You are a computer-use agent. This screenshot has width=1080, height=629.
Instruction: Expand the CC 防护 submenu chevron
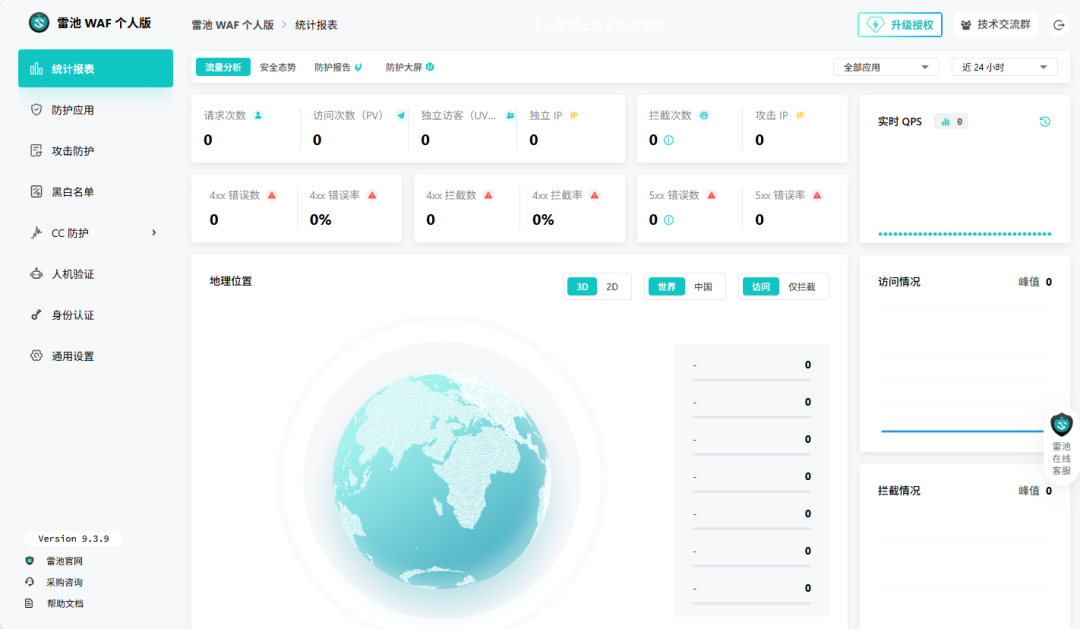[154, 233]
